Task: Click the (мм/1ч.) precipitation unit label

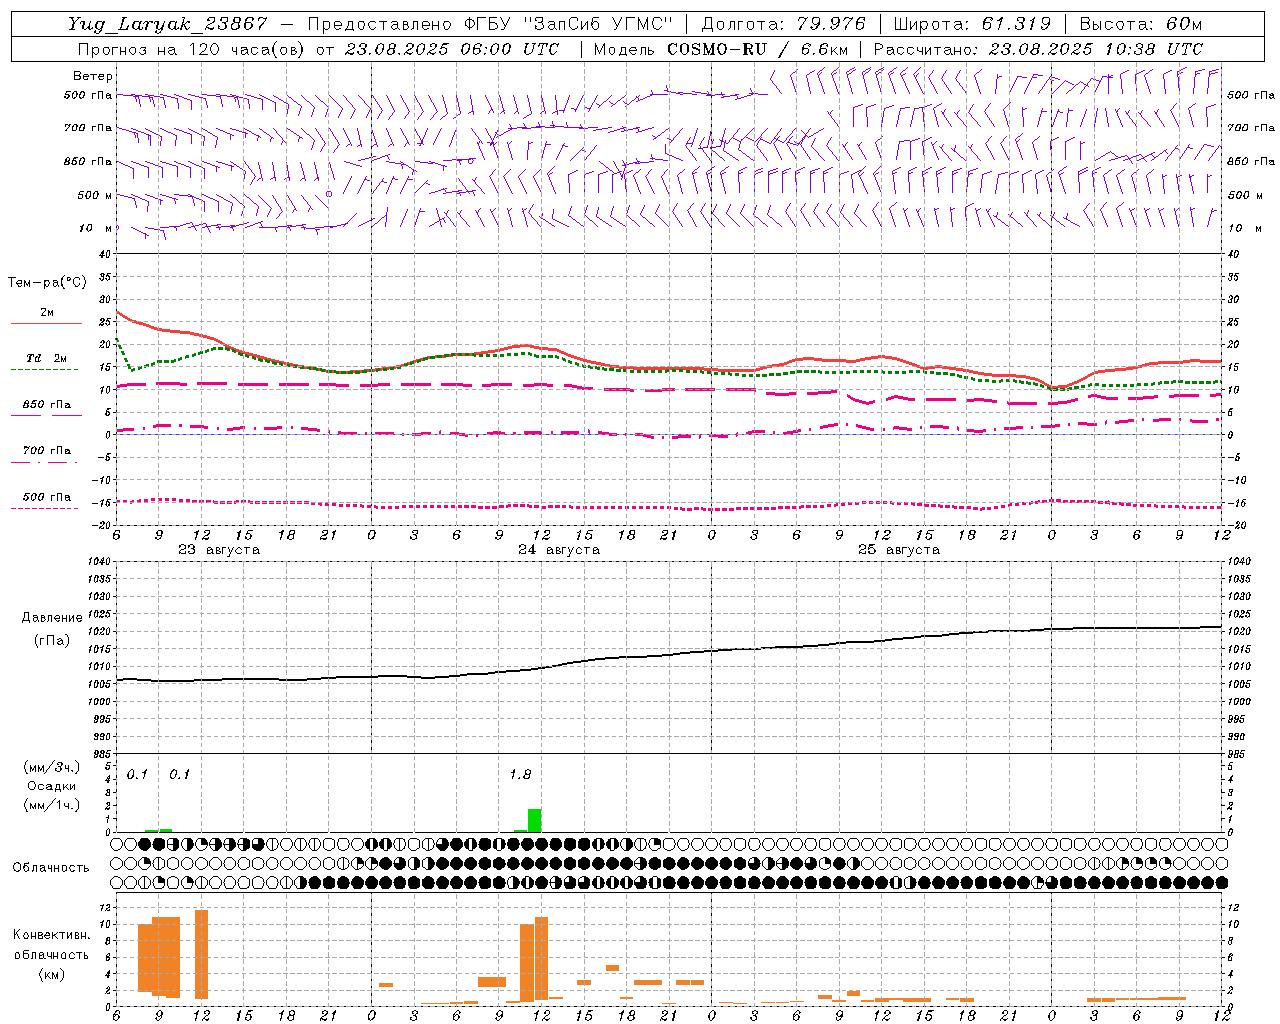Action: (52, 806)
